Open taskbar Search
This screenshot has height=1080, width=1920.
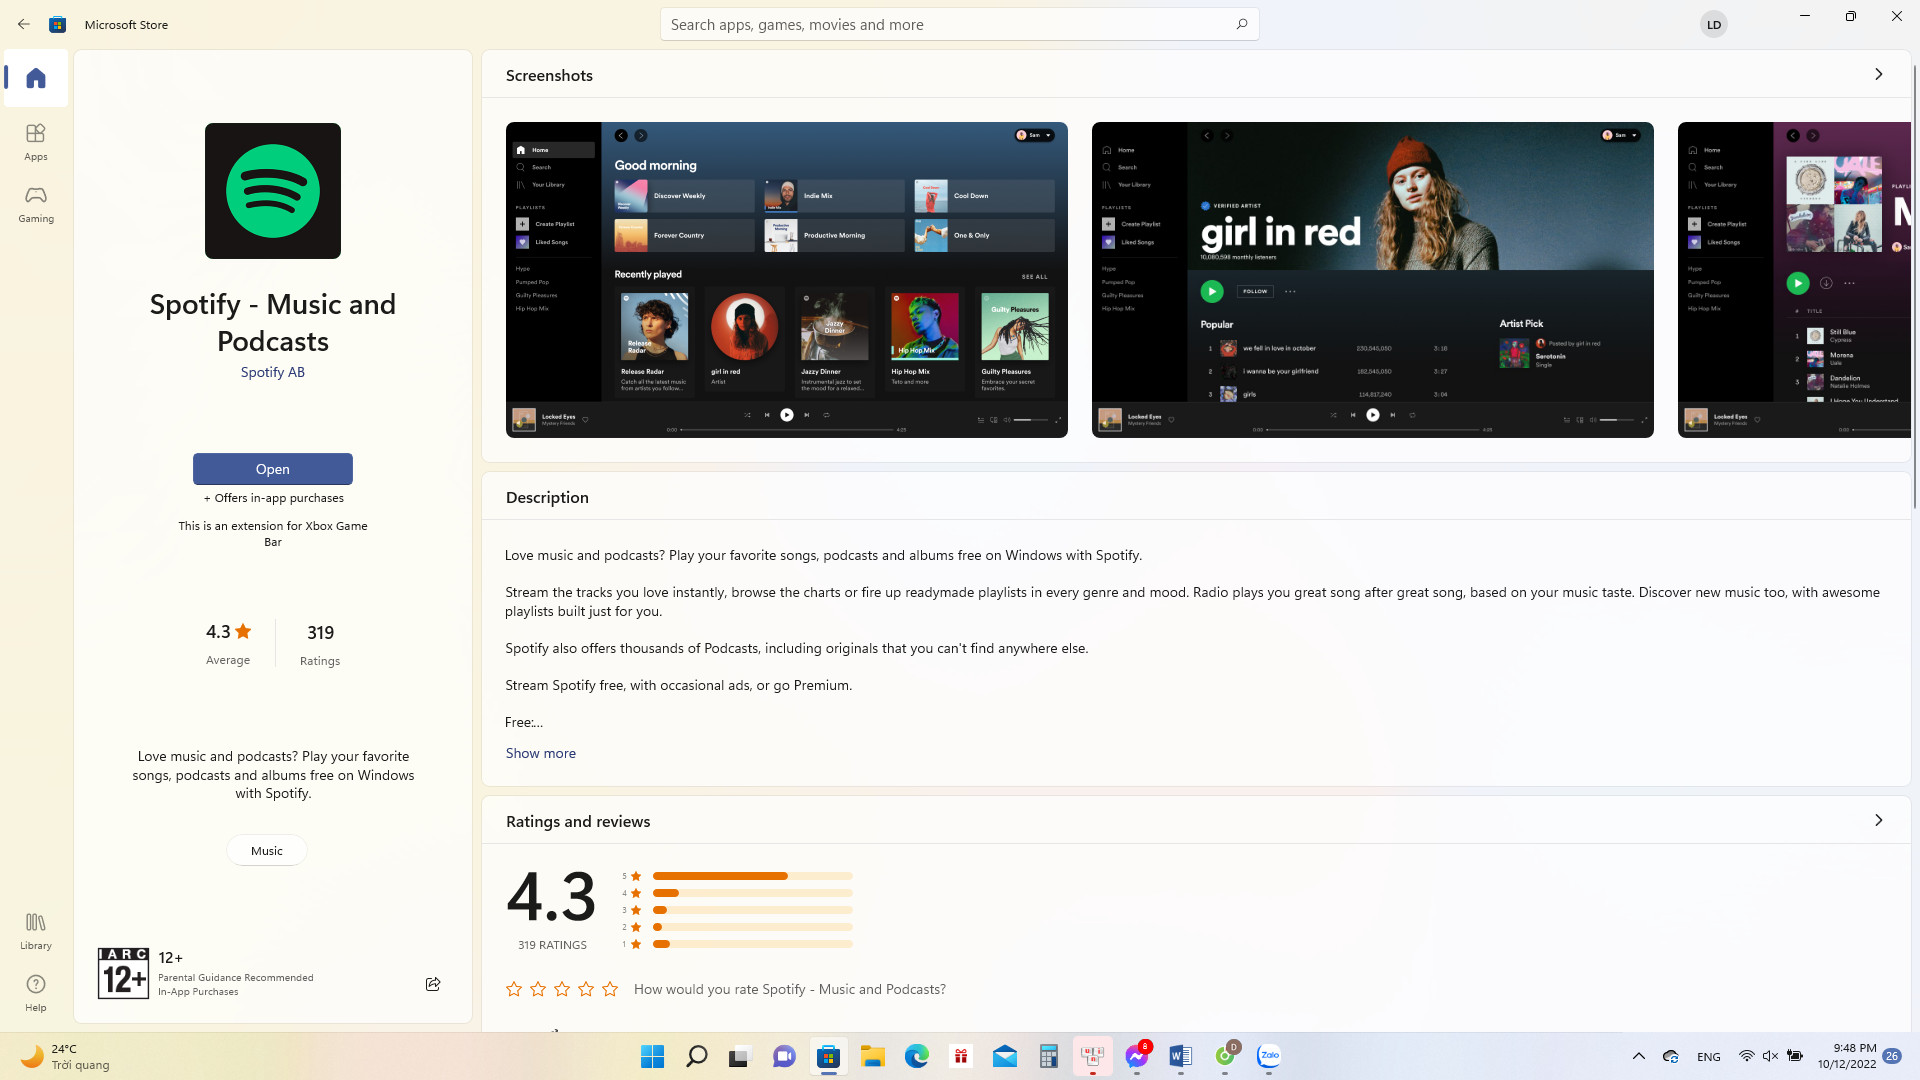click(696, 1056)
